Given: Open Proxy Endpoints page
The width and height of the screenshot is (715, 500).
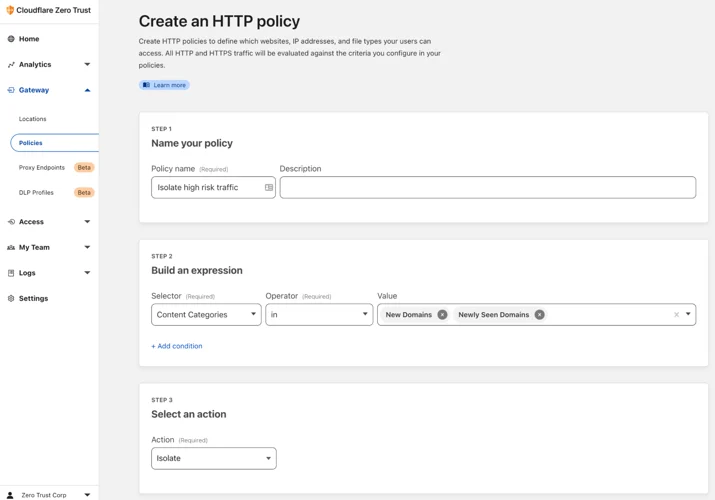Looking at the screenshot, I should tap(41, 168).
